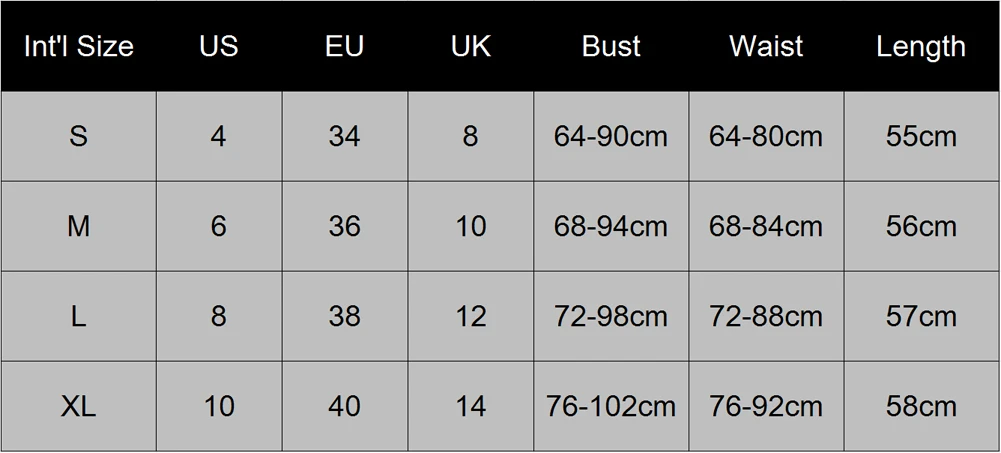Select the Waist header cell

coord(766,46)
